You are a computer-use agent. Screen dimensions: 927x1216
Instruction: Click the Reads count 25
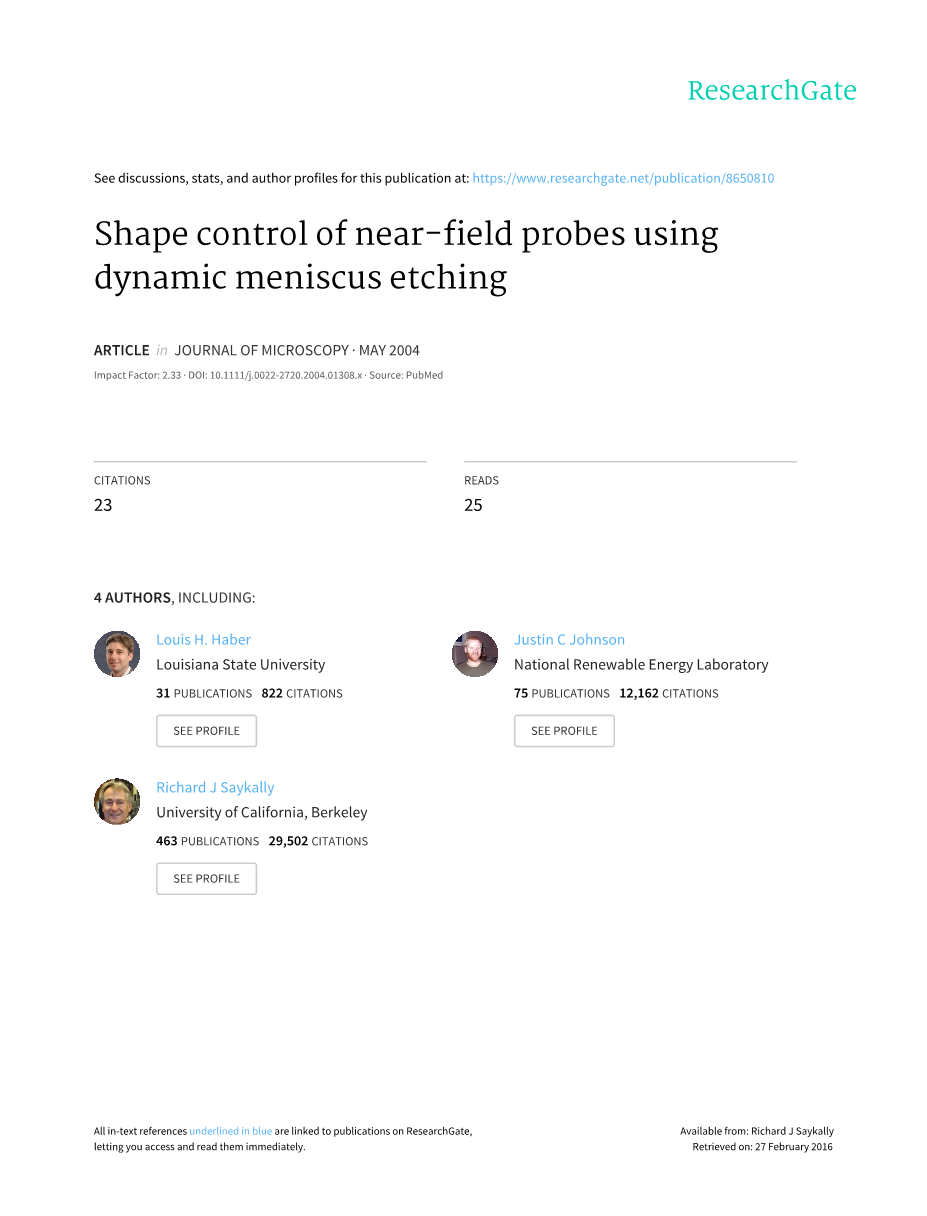click(473, 505)
